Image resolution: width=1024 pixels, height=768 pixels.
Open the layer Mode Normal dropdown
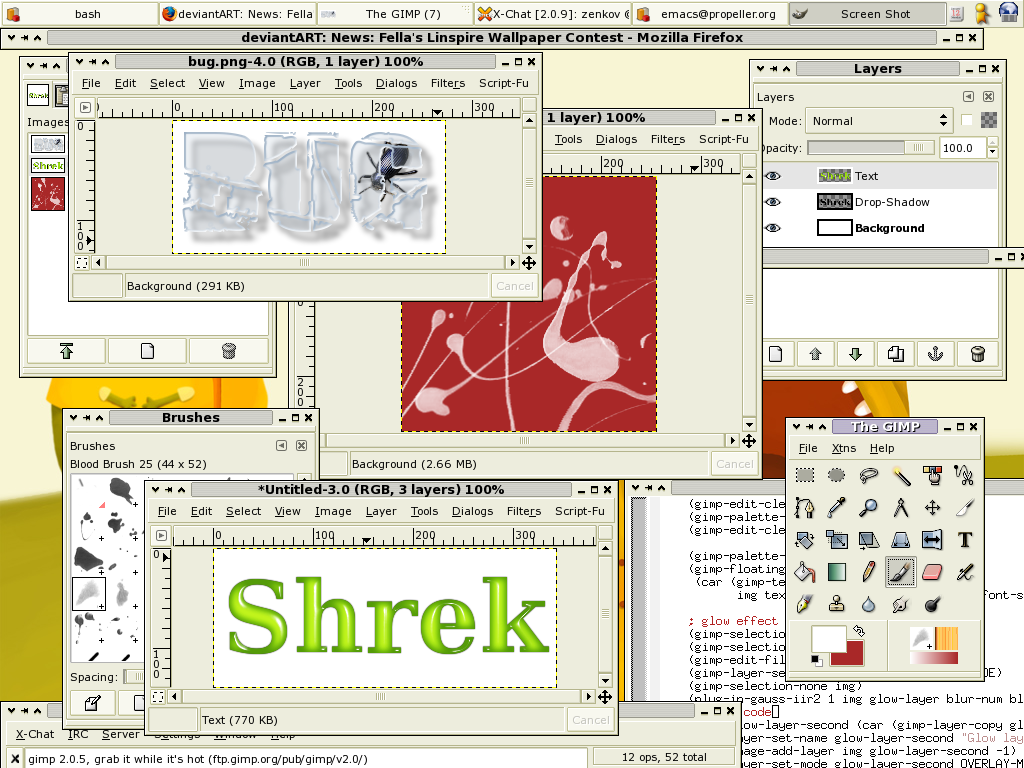pyautogui.click(x=880, y=121)
